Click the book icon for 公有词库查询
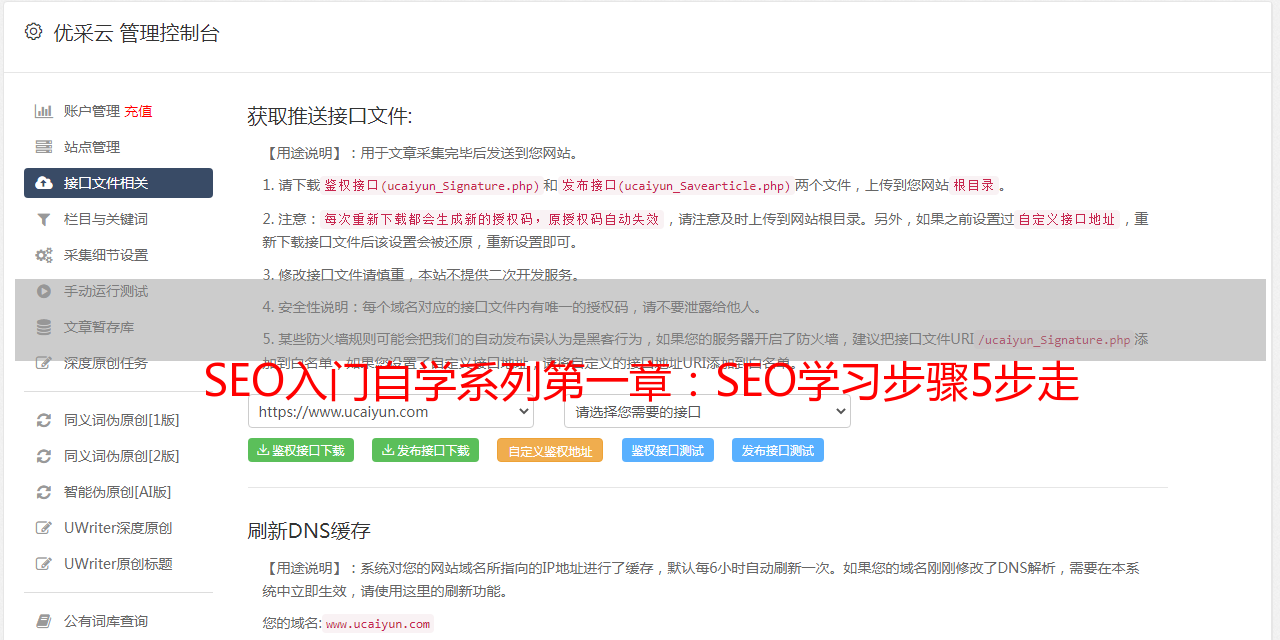 [x=44, y=621]
